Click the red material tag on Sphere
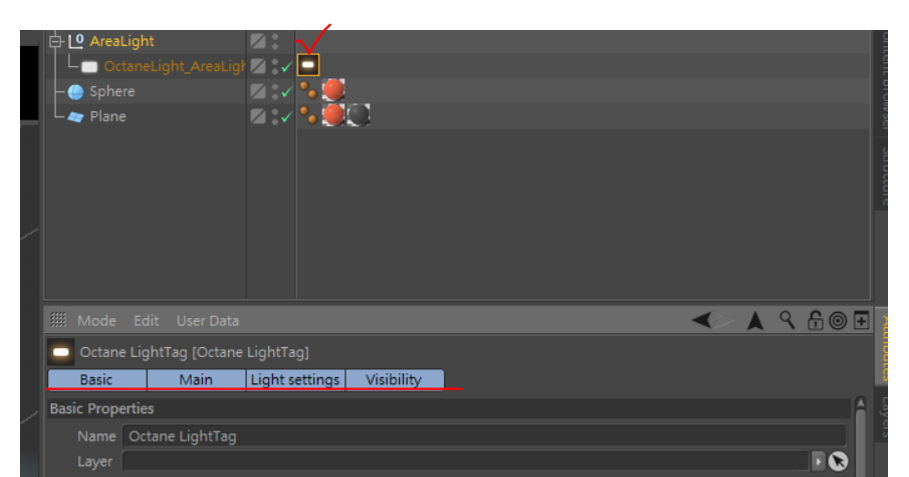Viewport: 909px width, 477px height. [x=333, y=90]
